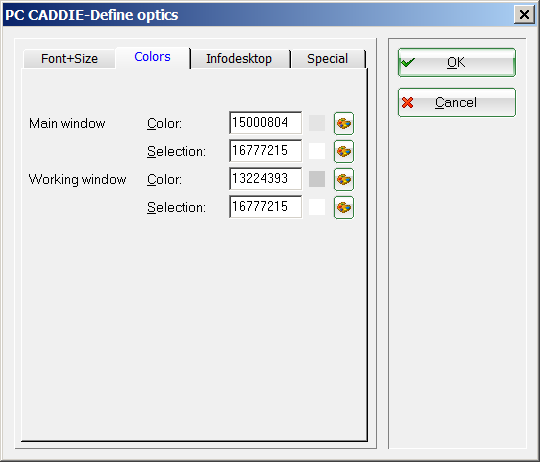
Task: Focus the Main window Color field 15000804
Action: tap(266, 123)
